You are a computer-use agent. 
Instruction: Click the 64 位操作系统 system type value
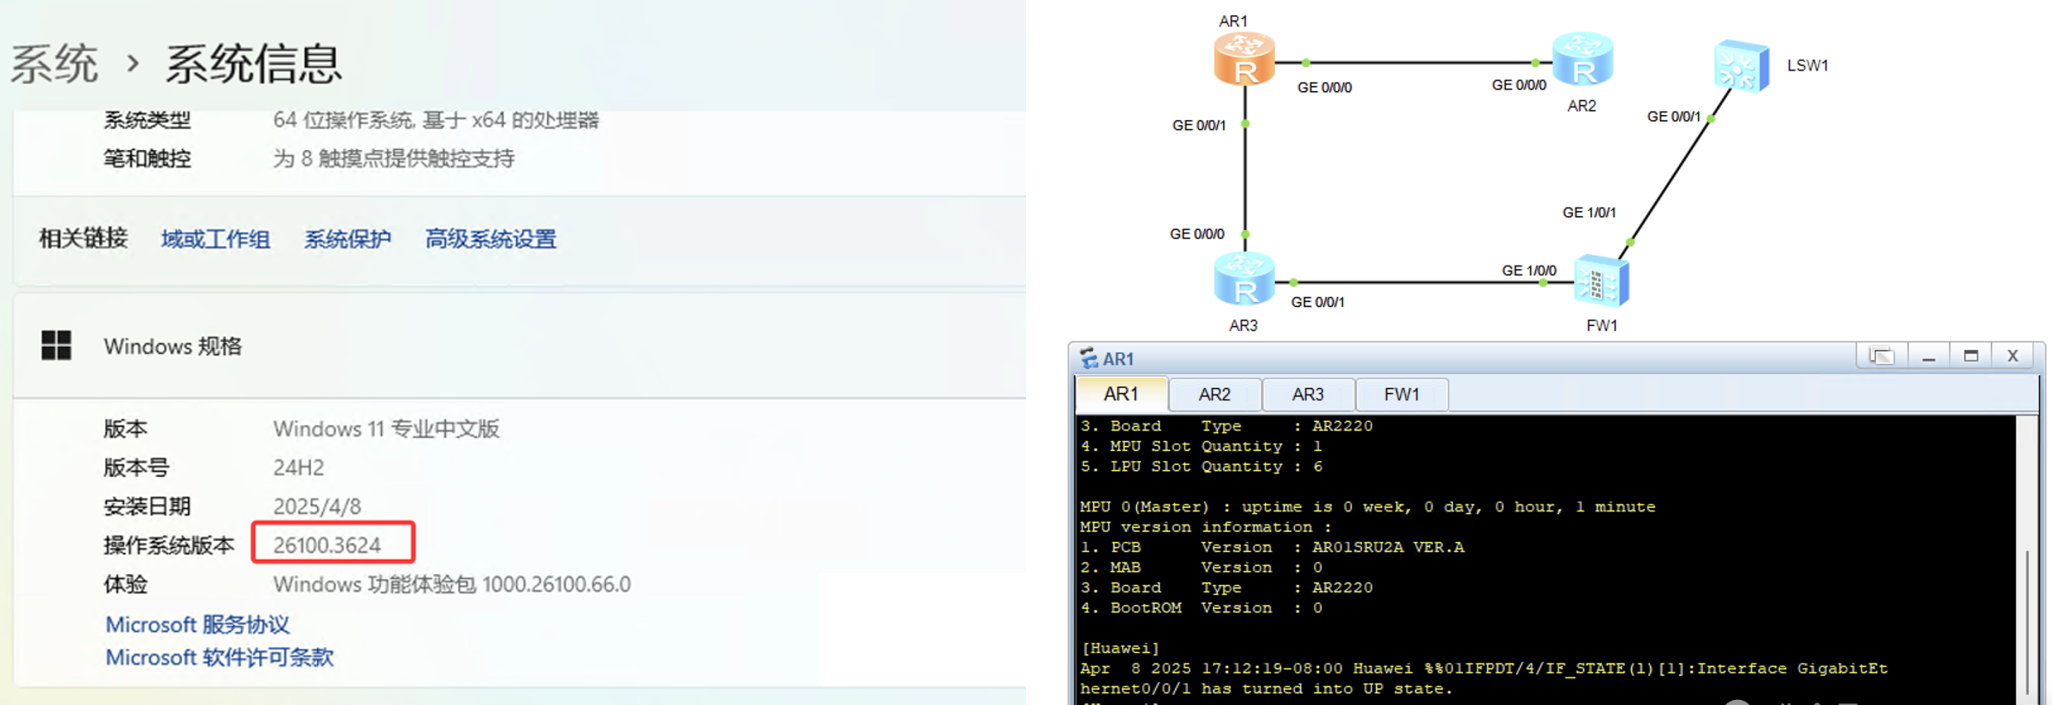tap(436, 120)
